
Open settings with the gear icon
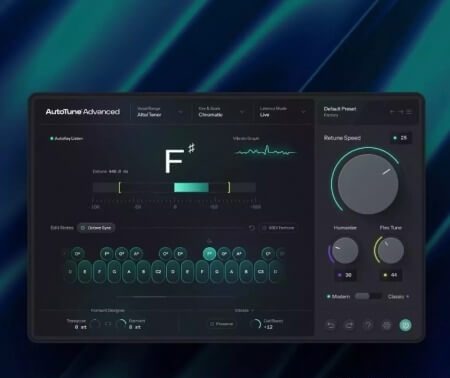(x=387, y=325)
